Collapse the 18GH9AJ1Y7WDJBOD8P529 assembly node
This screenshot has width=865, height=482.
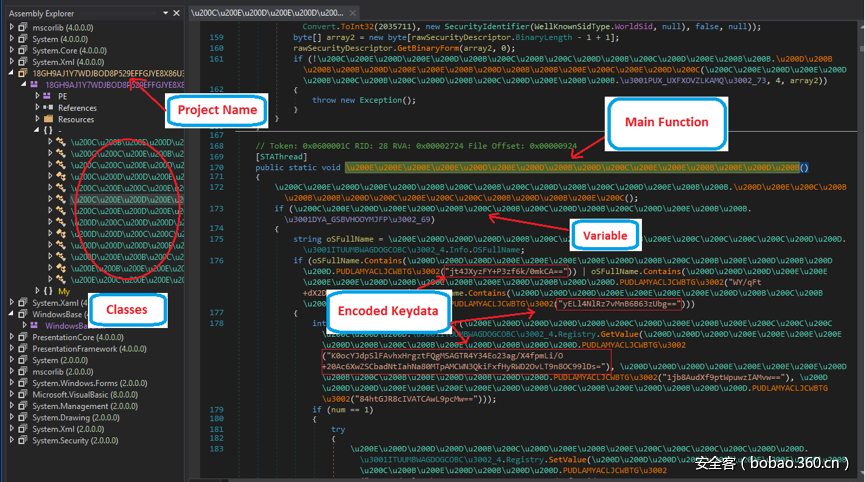[x=10, y=73]
